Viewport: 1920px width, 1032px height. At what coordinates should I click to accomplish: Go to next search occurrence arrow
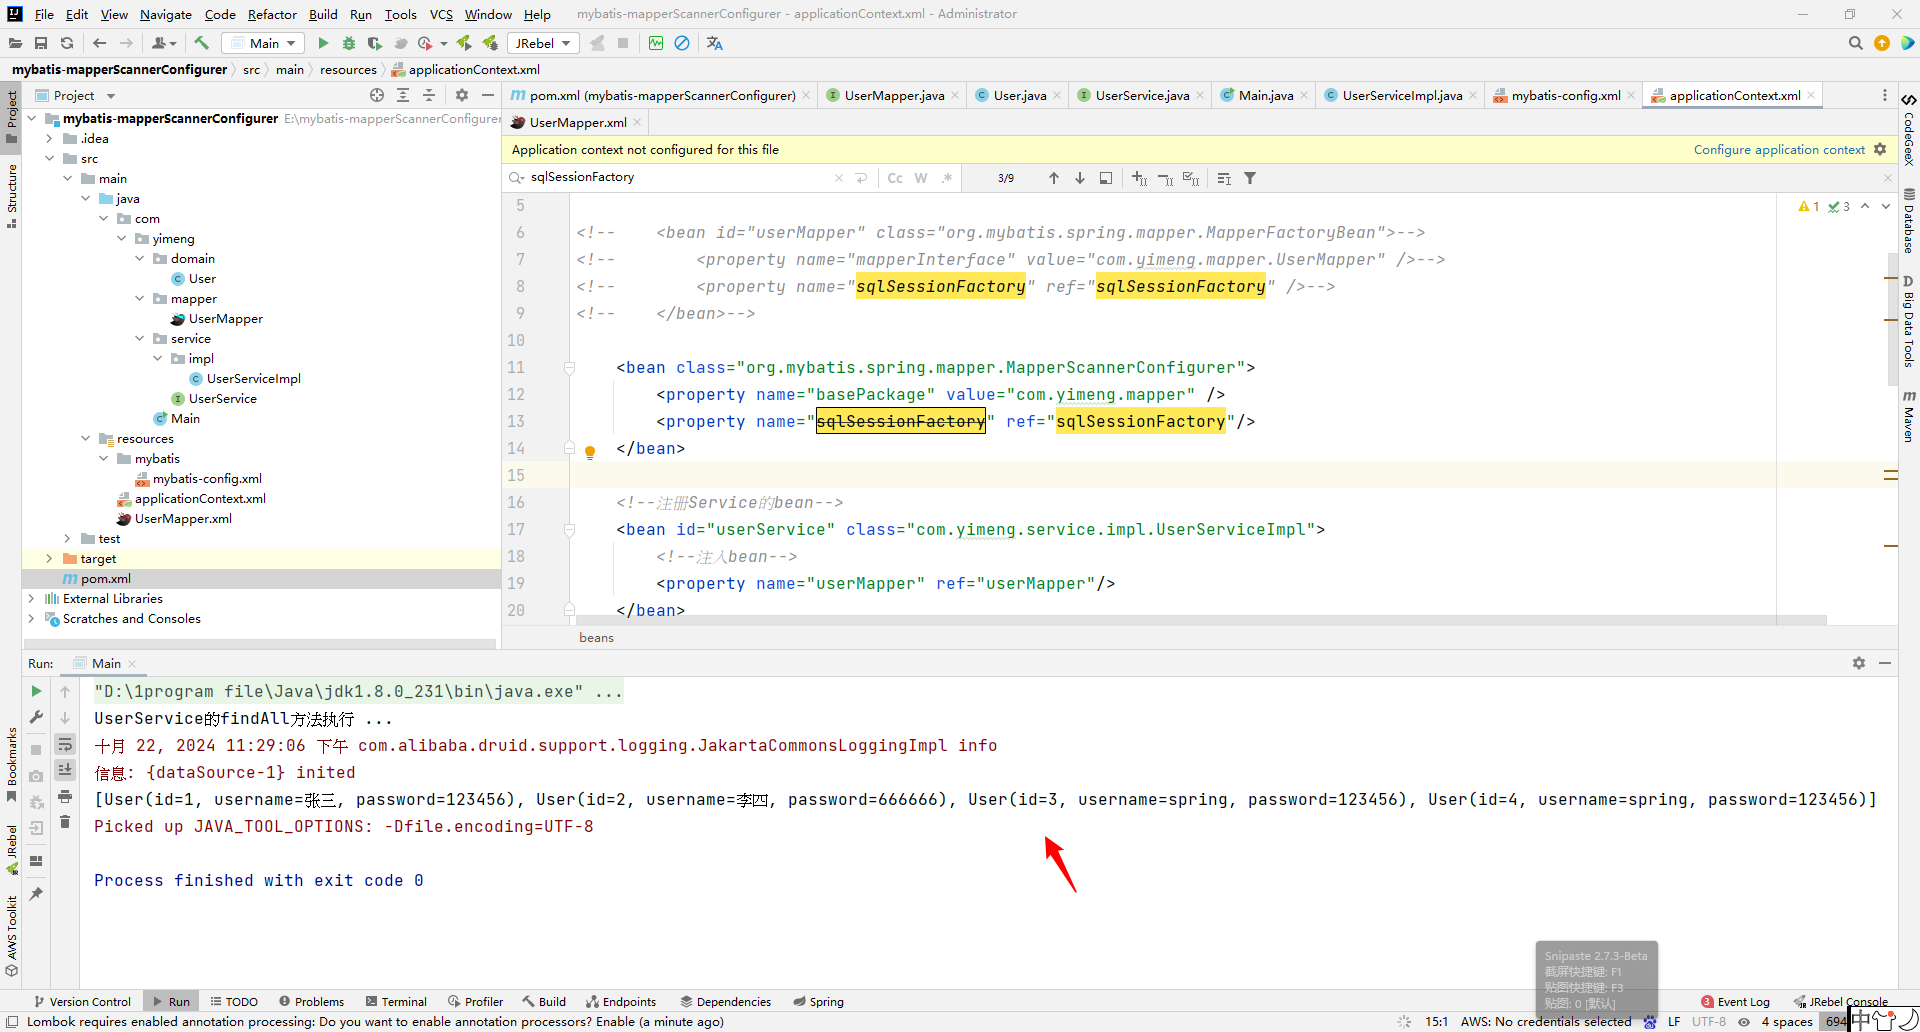coord(1079,178)
